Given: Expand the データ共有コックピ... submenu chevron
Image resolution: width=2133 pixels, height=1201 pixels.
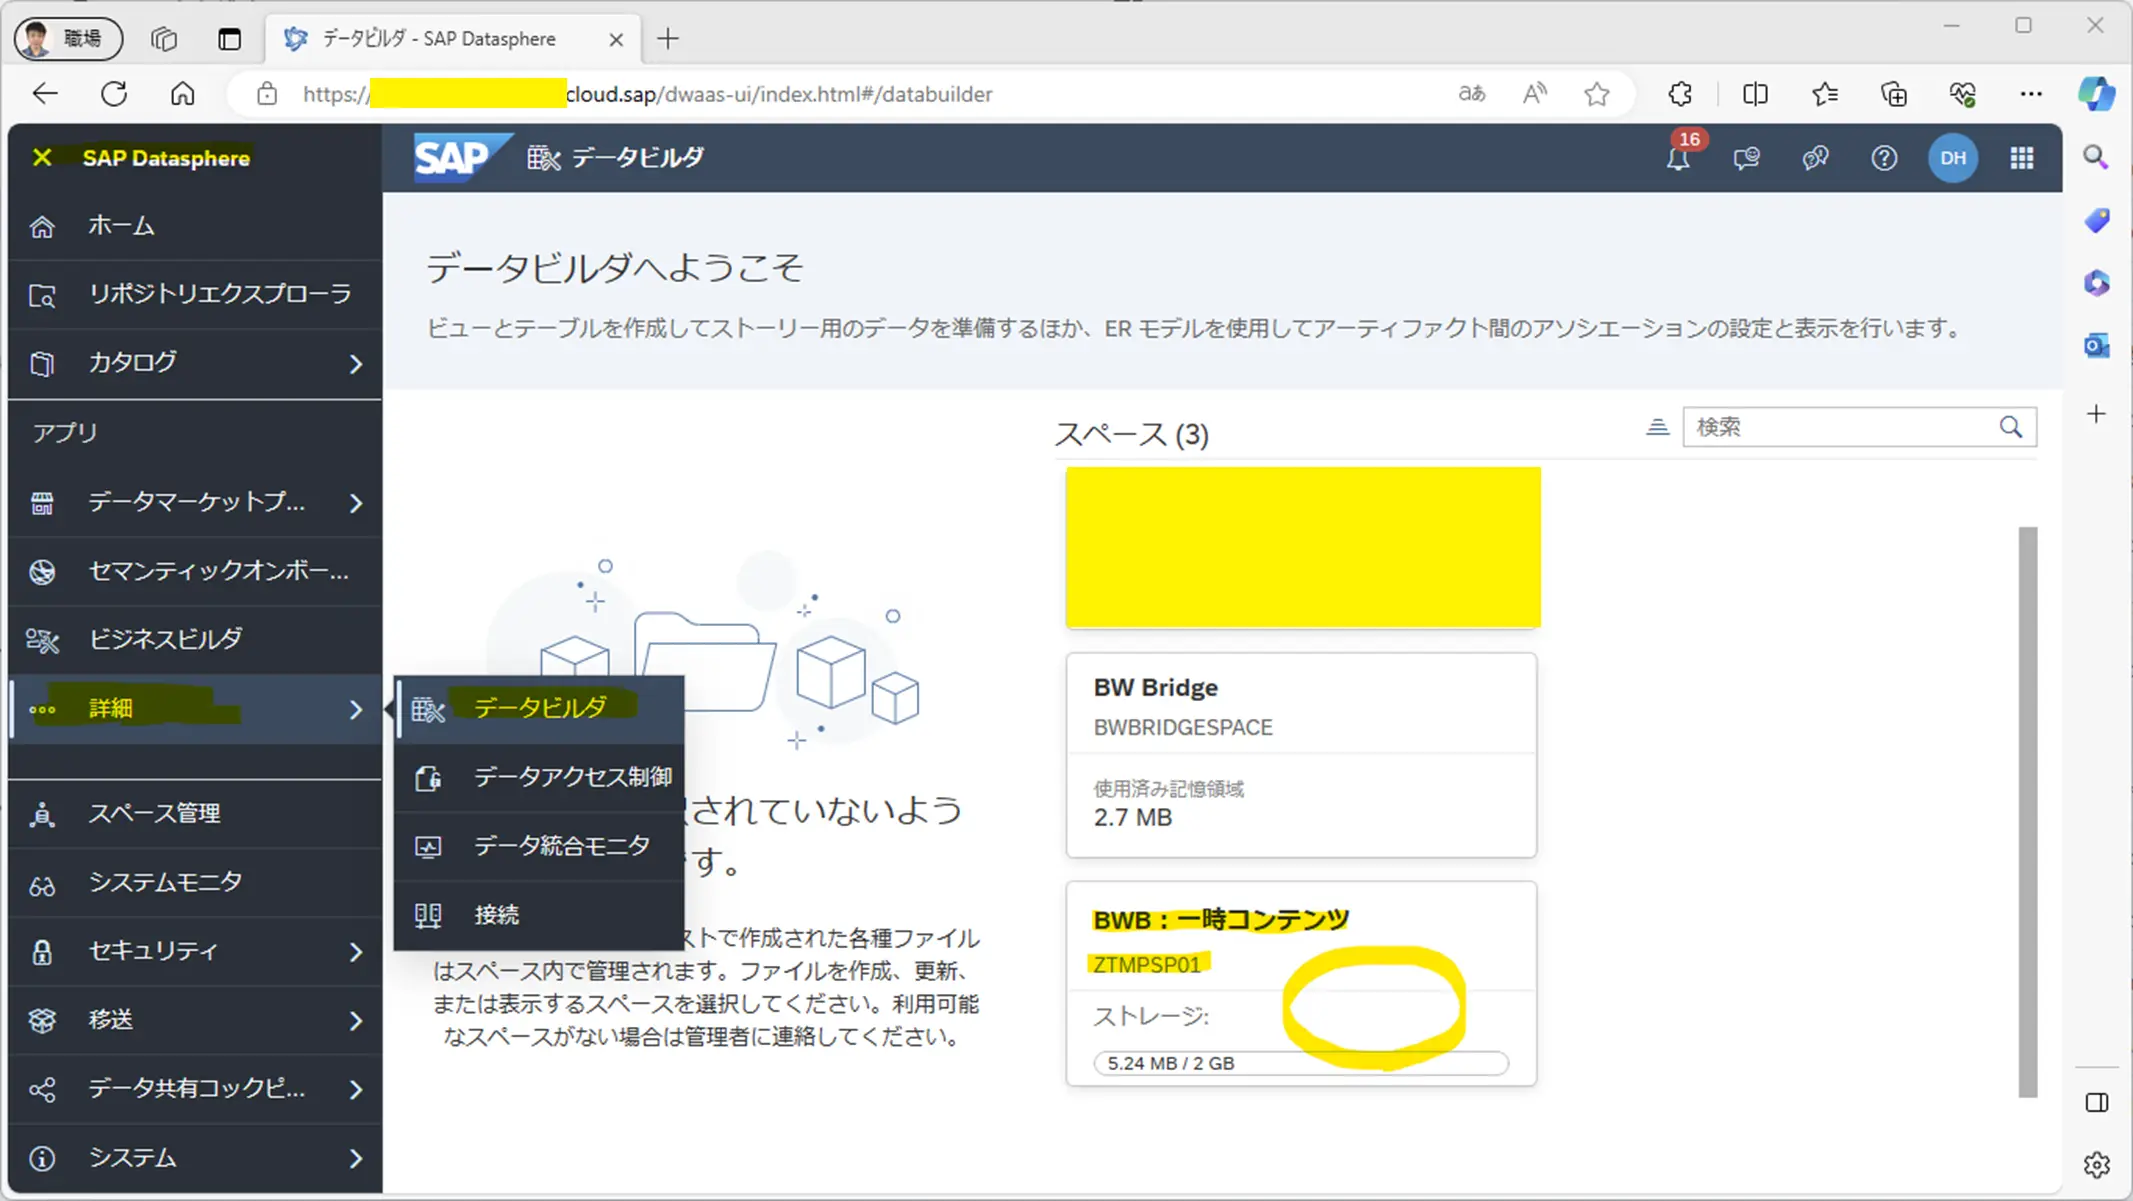Looking at the screenshot, I should pos(356,1090).
